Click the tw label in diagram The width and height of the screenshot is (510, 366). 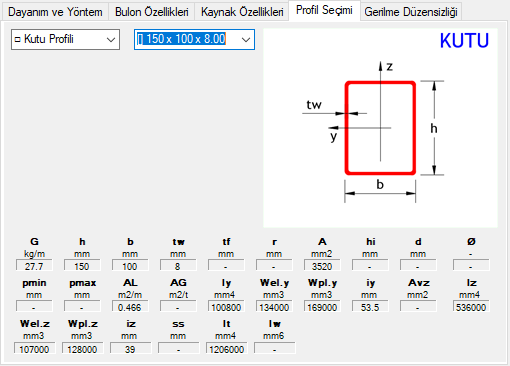(x=314, y=105)
